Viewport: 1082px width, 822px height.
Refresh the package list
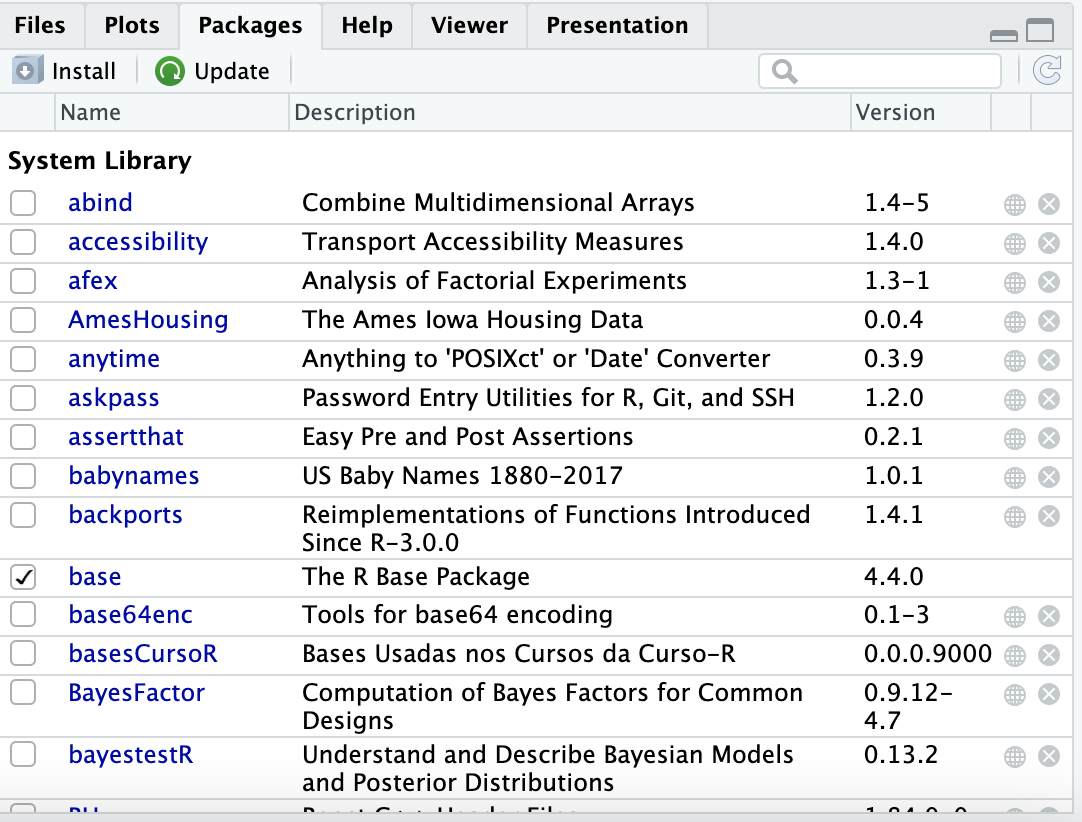coord(1046,70)
